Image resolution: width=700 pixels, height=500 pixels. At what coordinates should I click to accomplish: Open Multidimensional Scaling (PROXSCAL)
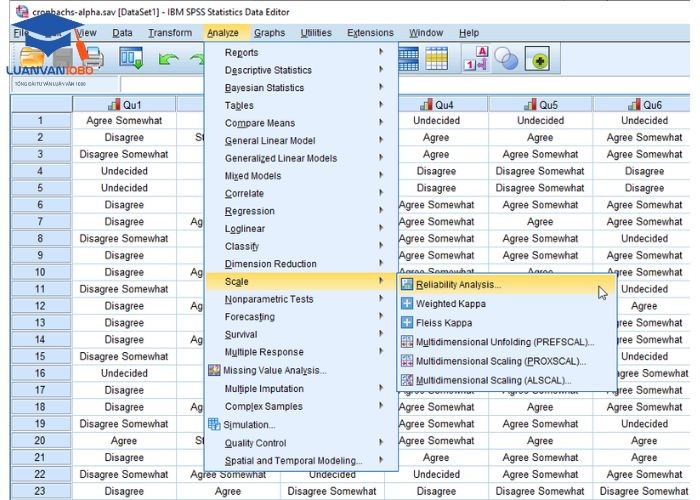tap(501, 361)
